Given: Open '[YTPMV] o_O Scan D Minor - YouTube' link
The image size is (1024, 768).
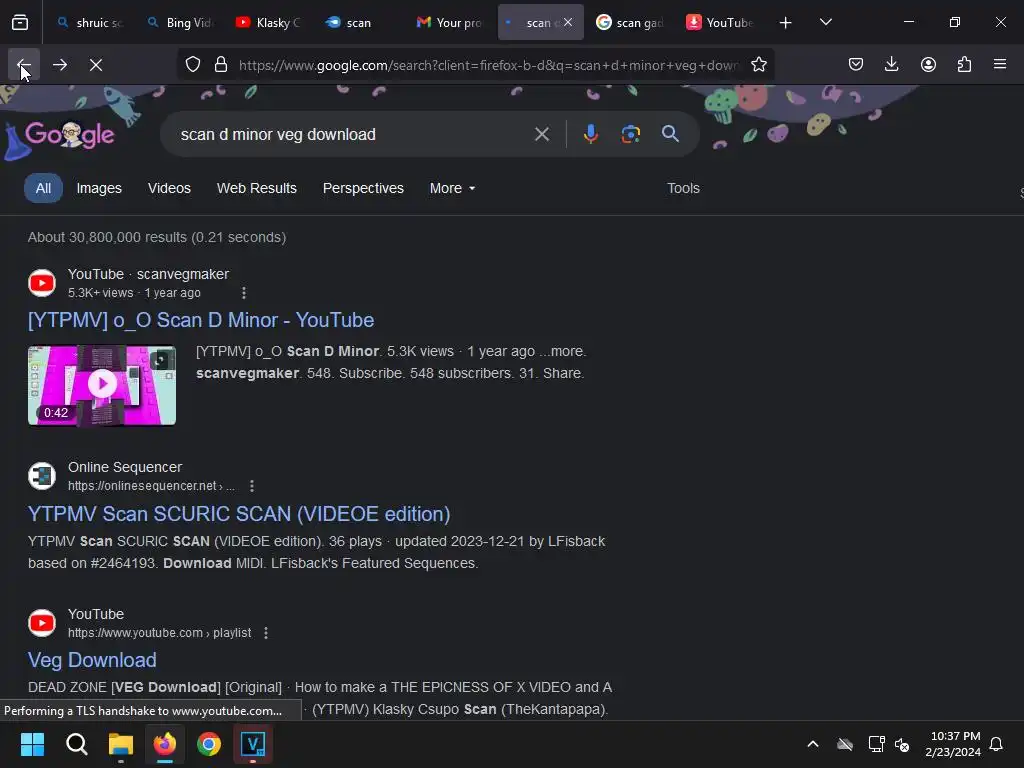Looking at the screenshot, I should click(200, 320).
